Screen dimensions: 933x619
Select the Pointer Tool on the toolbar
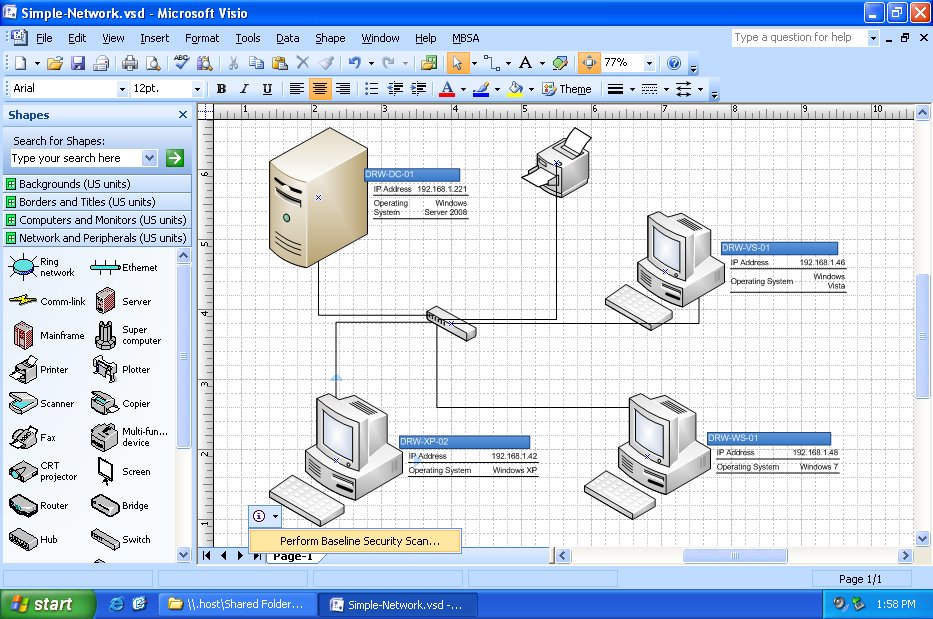(x=456, y=62)
